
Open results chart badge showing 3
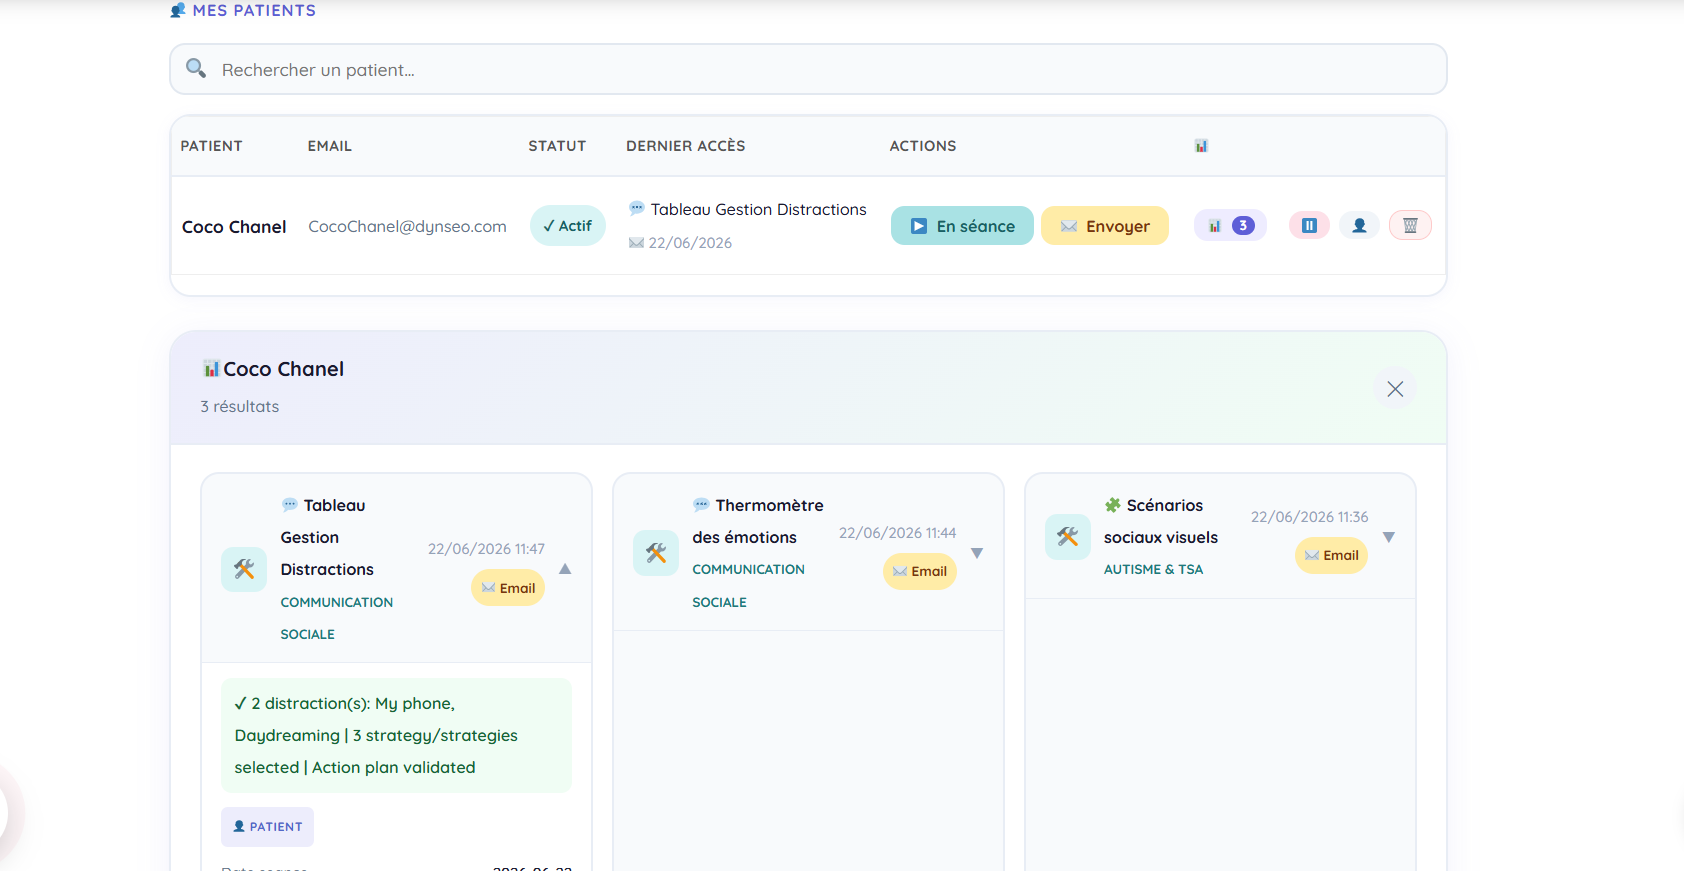point(1230,226)
